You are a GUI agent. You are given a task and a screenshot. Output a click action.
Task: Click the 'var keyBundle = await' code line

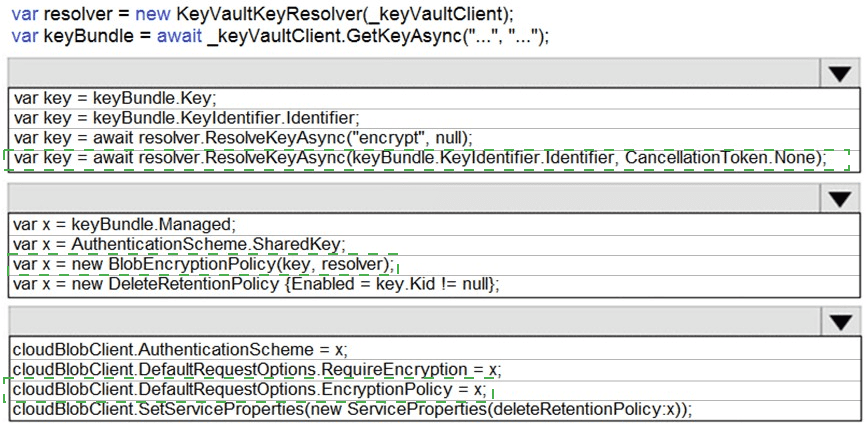click(280, 36)
